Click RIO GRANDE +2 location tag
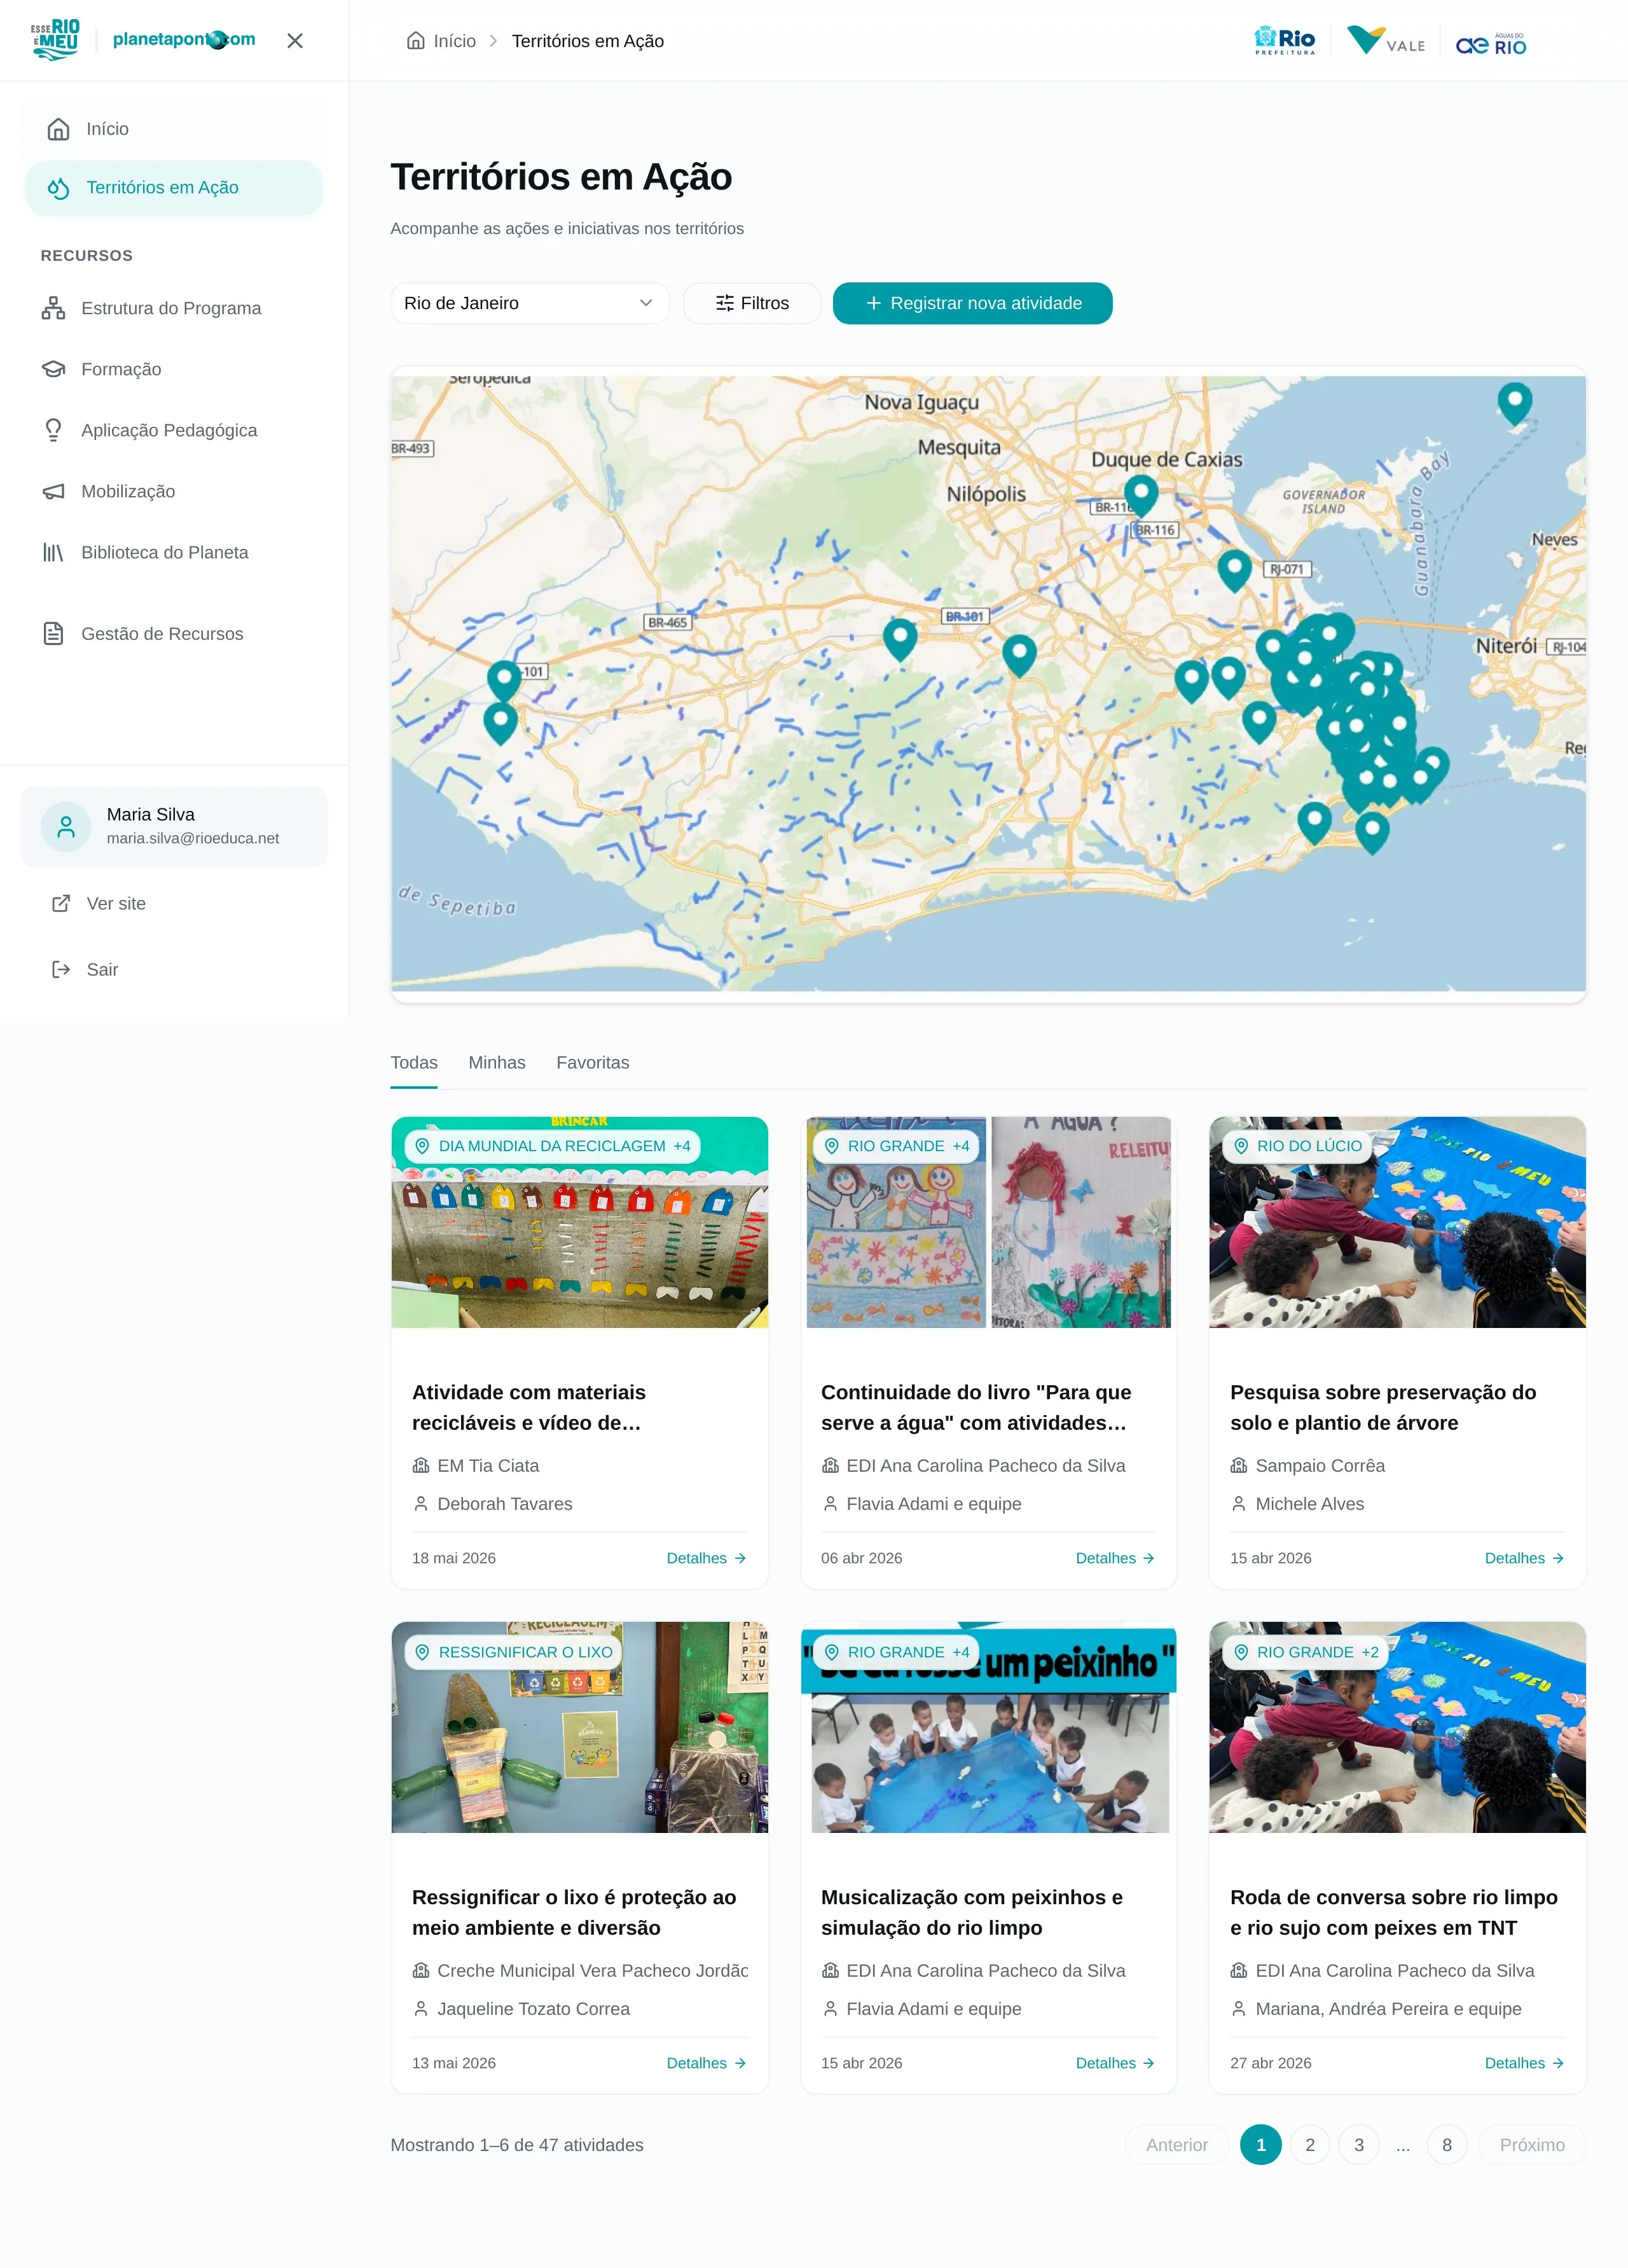 [x=1306, y=1652]
